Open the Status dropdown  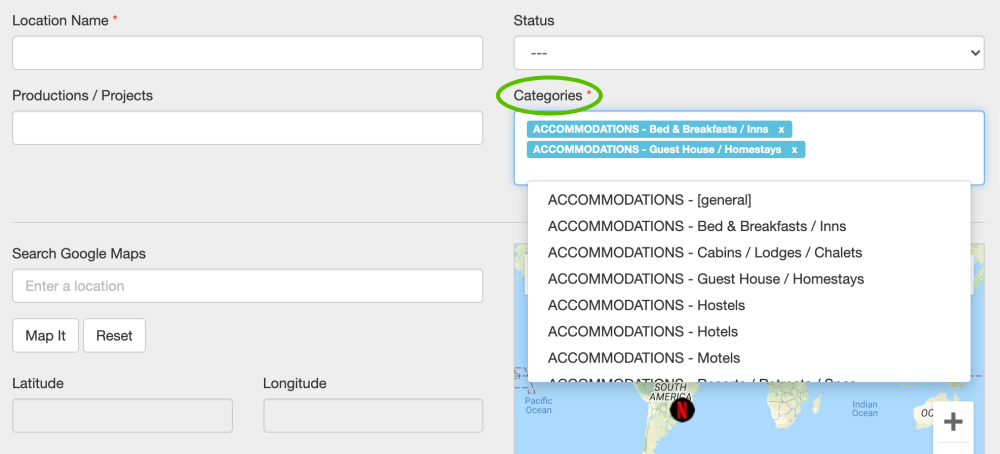coord(748,53)
